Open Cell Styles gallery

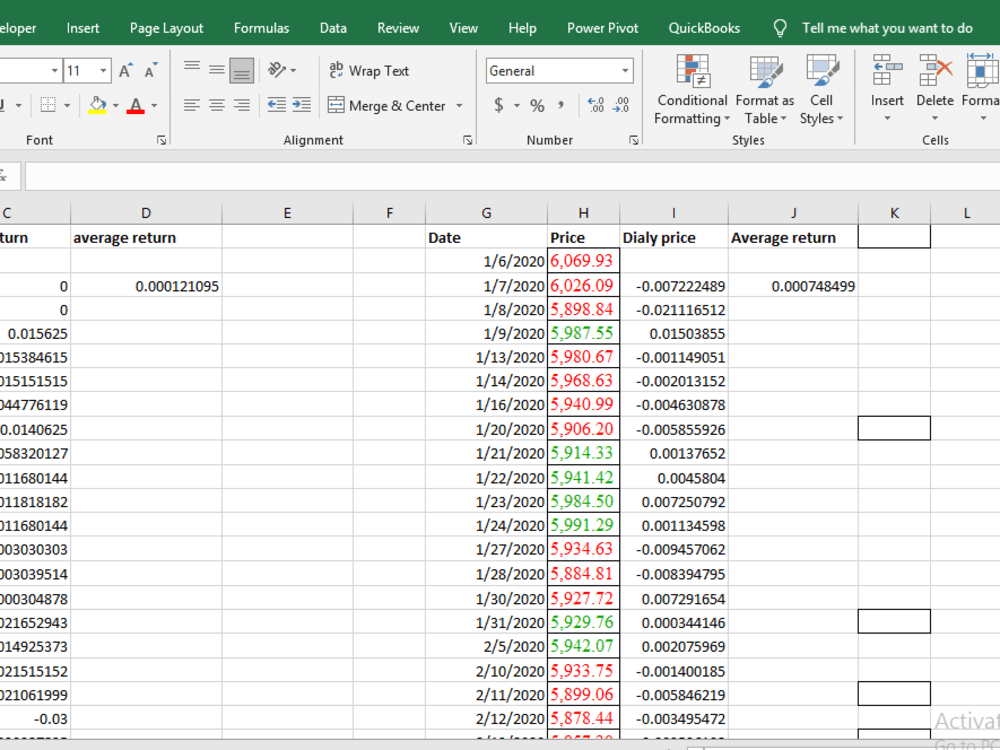tap(821, 89)
